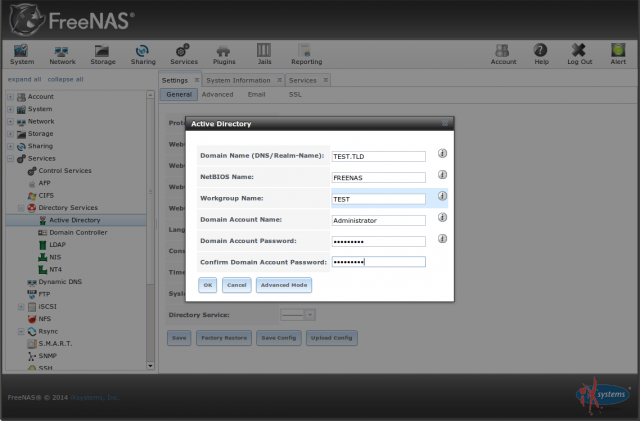Open the Alert indicator icon
This screenshot has width=640, height=421.
618,54
